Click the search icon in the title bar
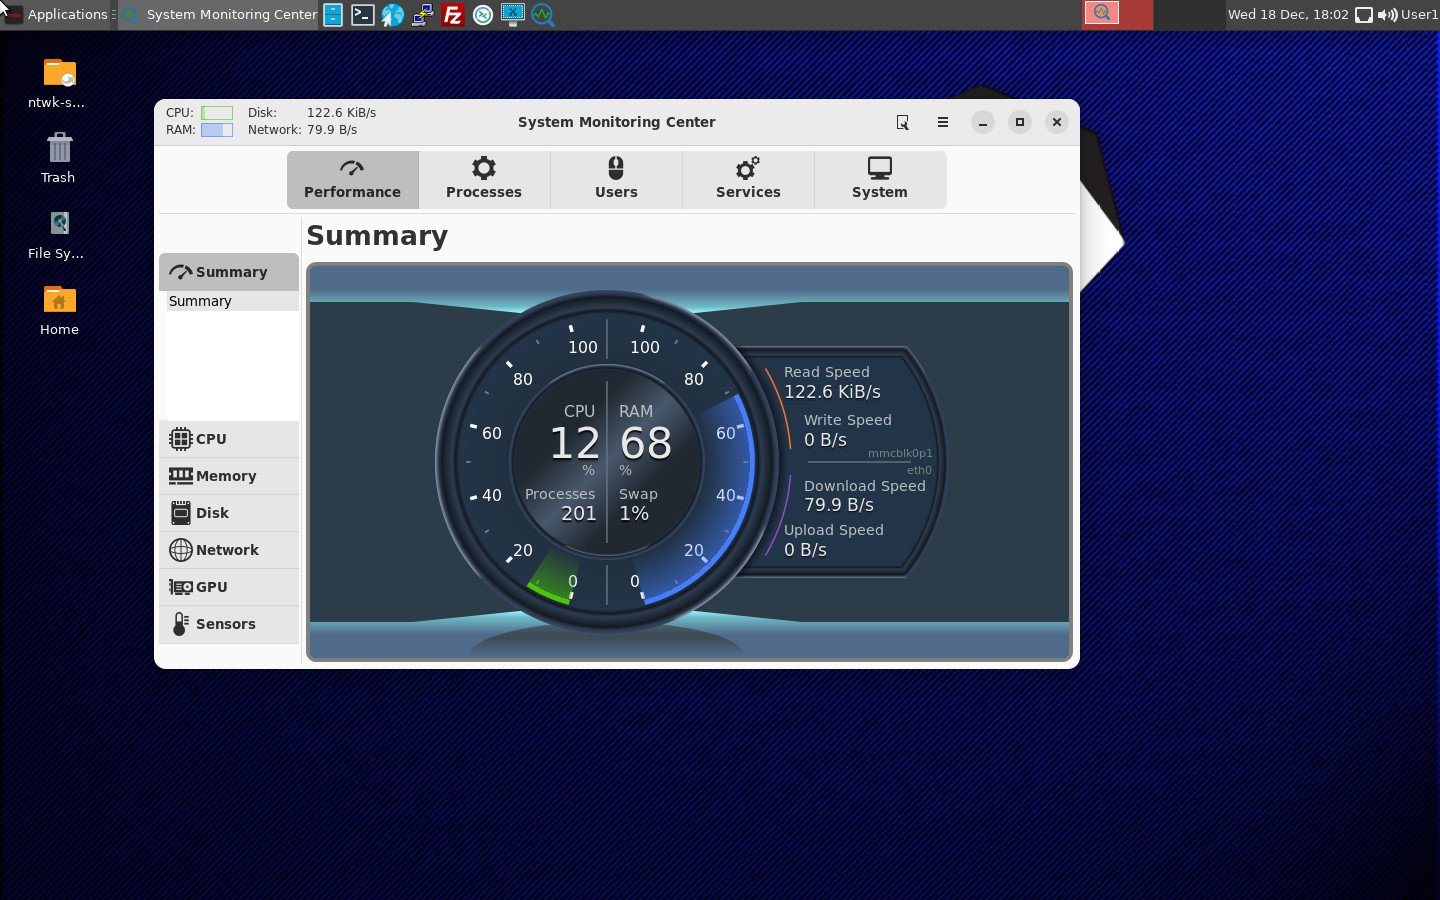Screen dimensions: 1440x900 click(x=902, y=122)
